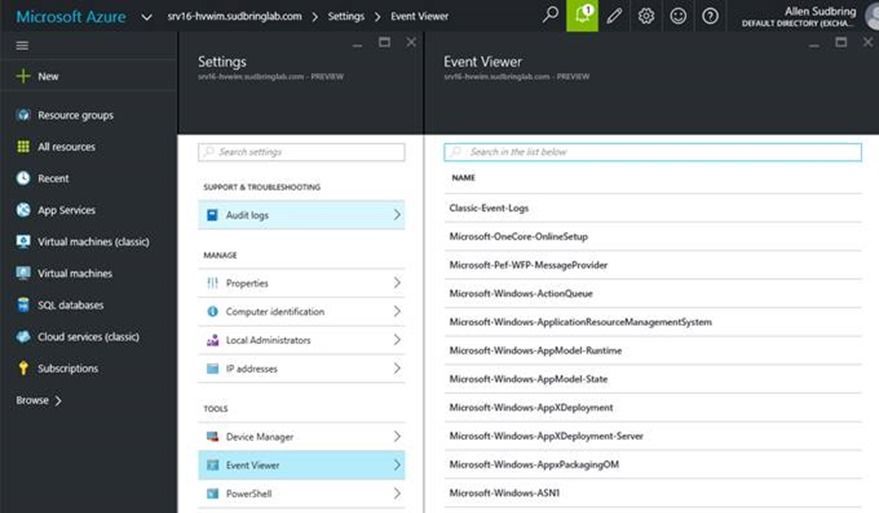The image size is (879, 513).
Task: Click the smiley feedback icon
Action: (678, 16)
